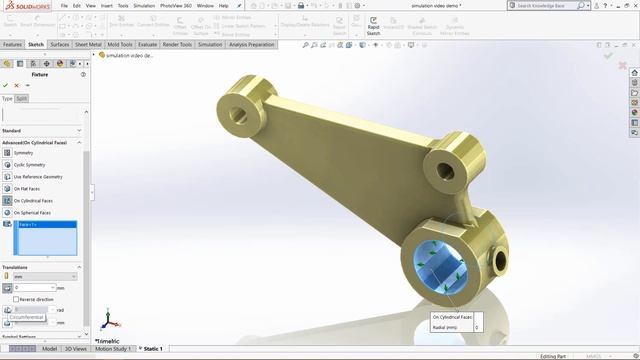Viewport: 640px width, 360px height.
Task: Open Fixture panel help icon
Action: click(x=83, y=74)
